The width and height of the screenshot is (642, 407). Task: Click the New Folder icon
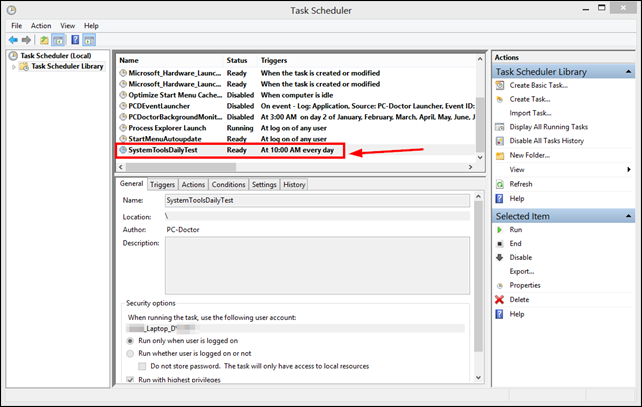point(500,156)
